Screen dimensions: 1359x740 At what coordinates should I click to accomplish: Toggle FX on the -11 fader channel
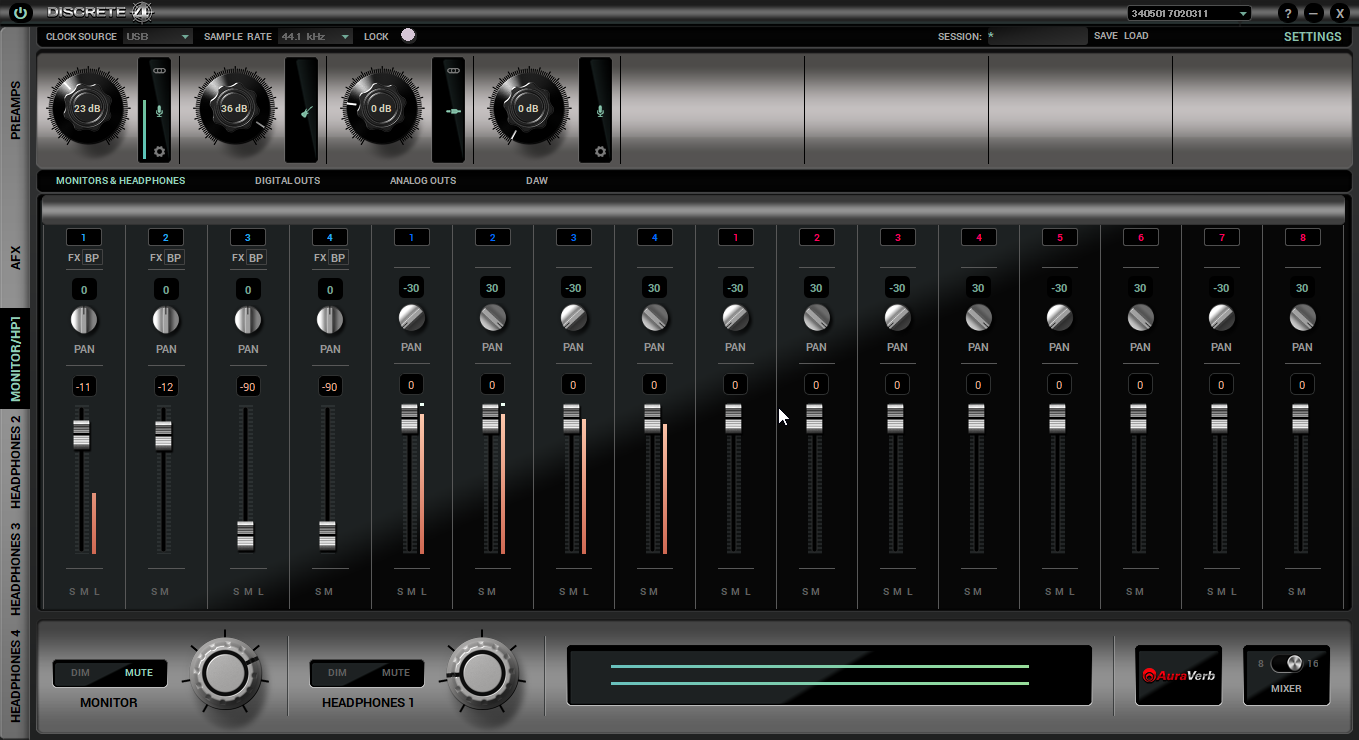pyautogui.click(x=74, y=258)
